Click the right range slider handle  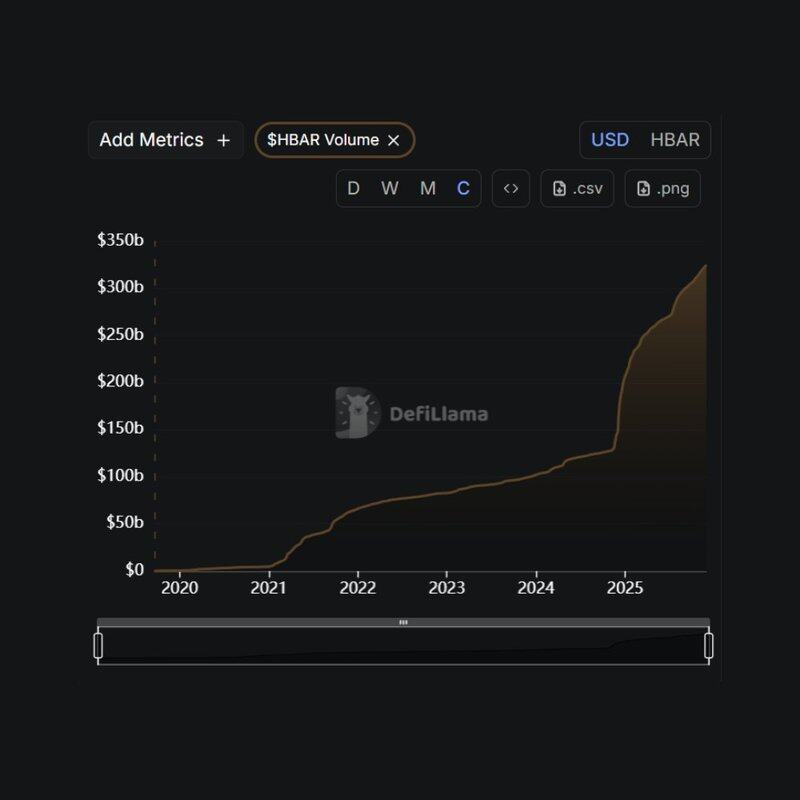pyautogui.click(x=709, y=646)
